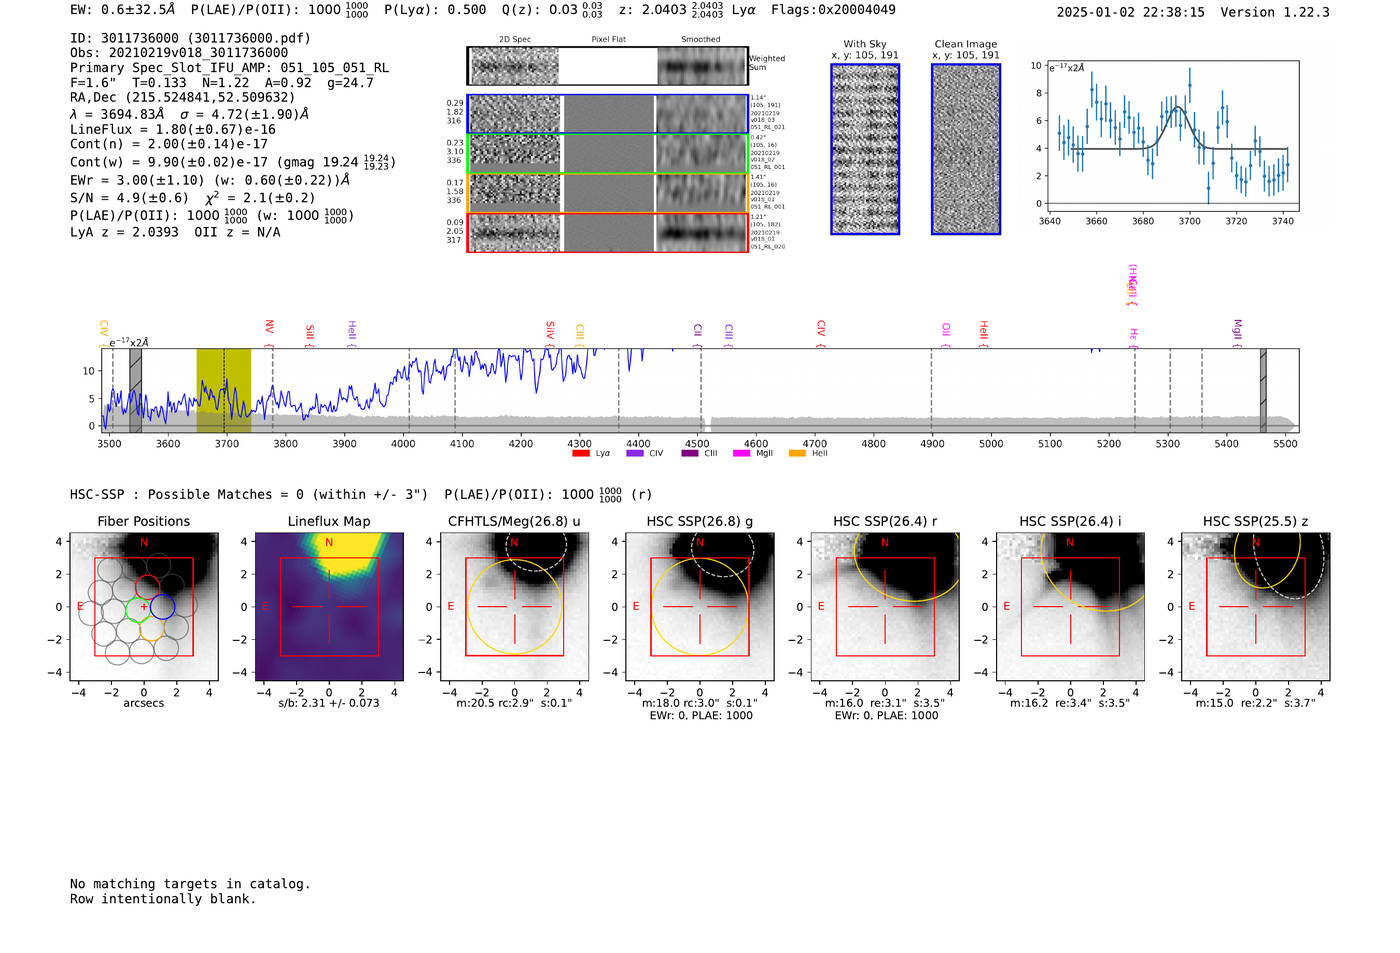
Task: Click the purple HeII marker near 3900Å
Action: [x=352, y=332]
